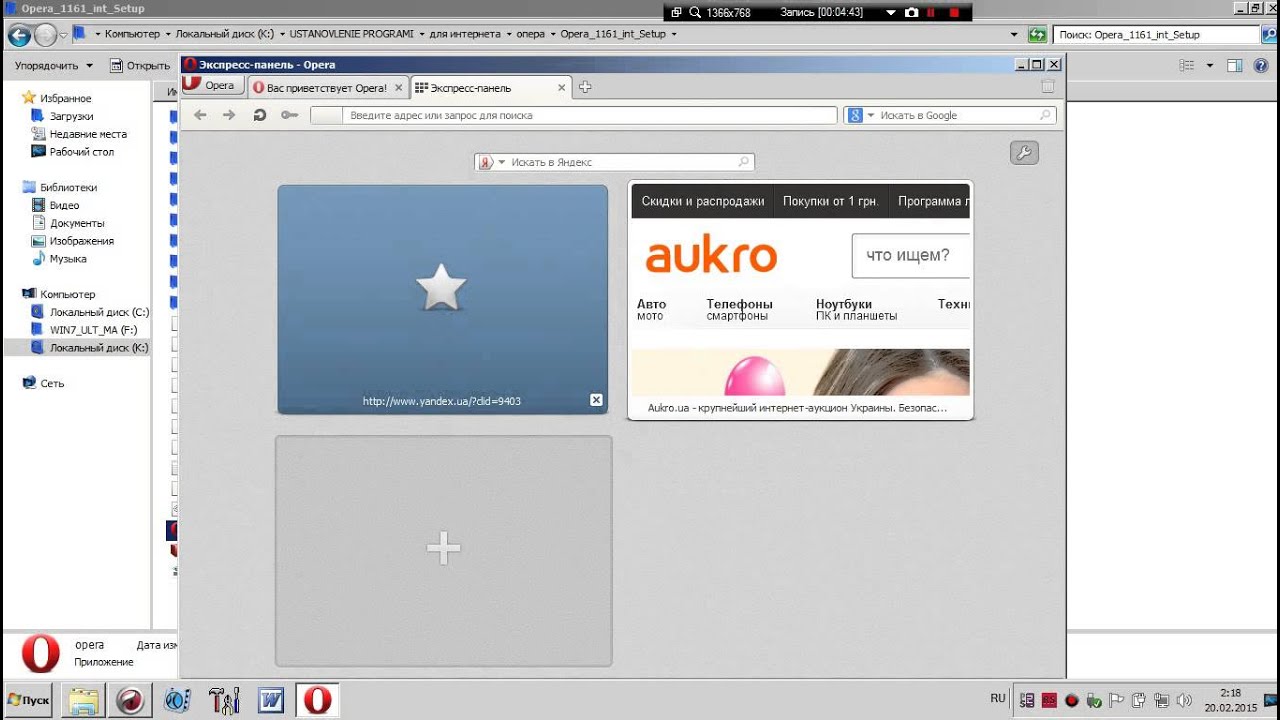Open the Opera main menu button
This screenshot has width=1280, height=720.
pyautogui.click(x=212, y=86)
